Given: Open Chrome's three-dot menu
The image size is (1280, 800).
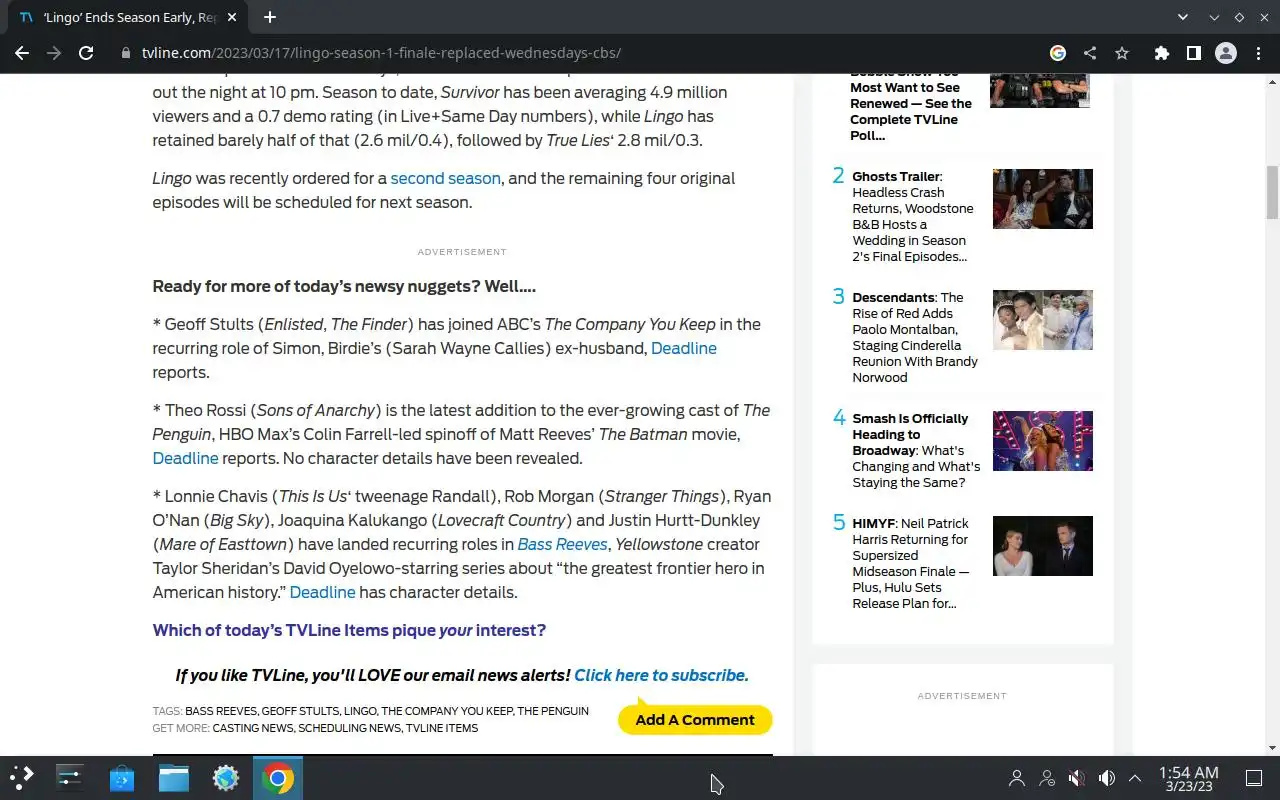Looking at the screenshot, I should (x=1257, y=53).
